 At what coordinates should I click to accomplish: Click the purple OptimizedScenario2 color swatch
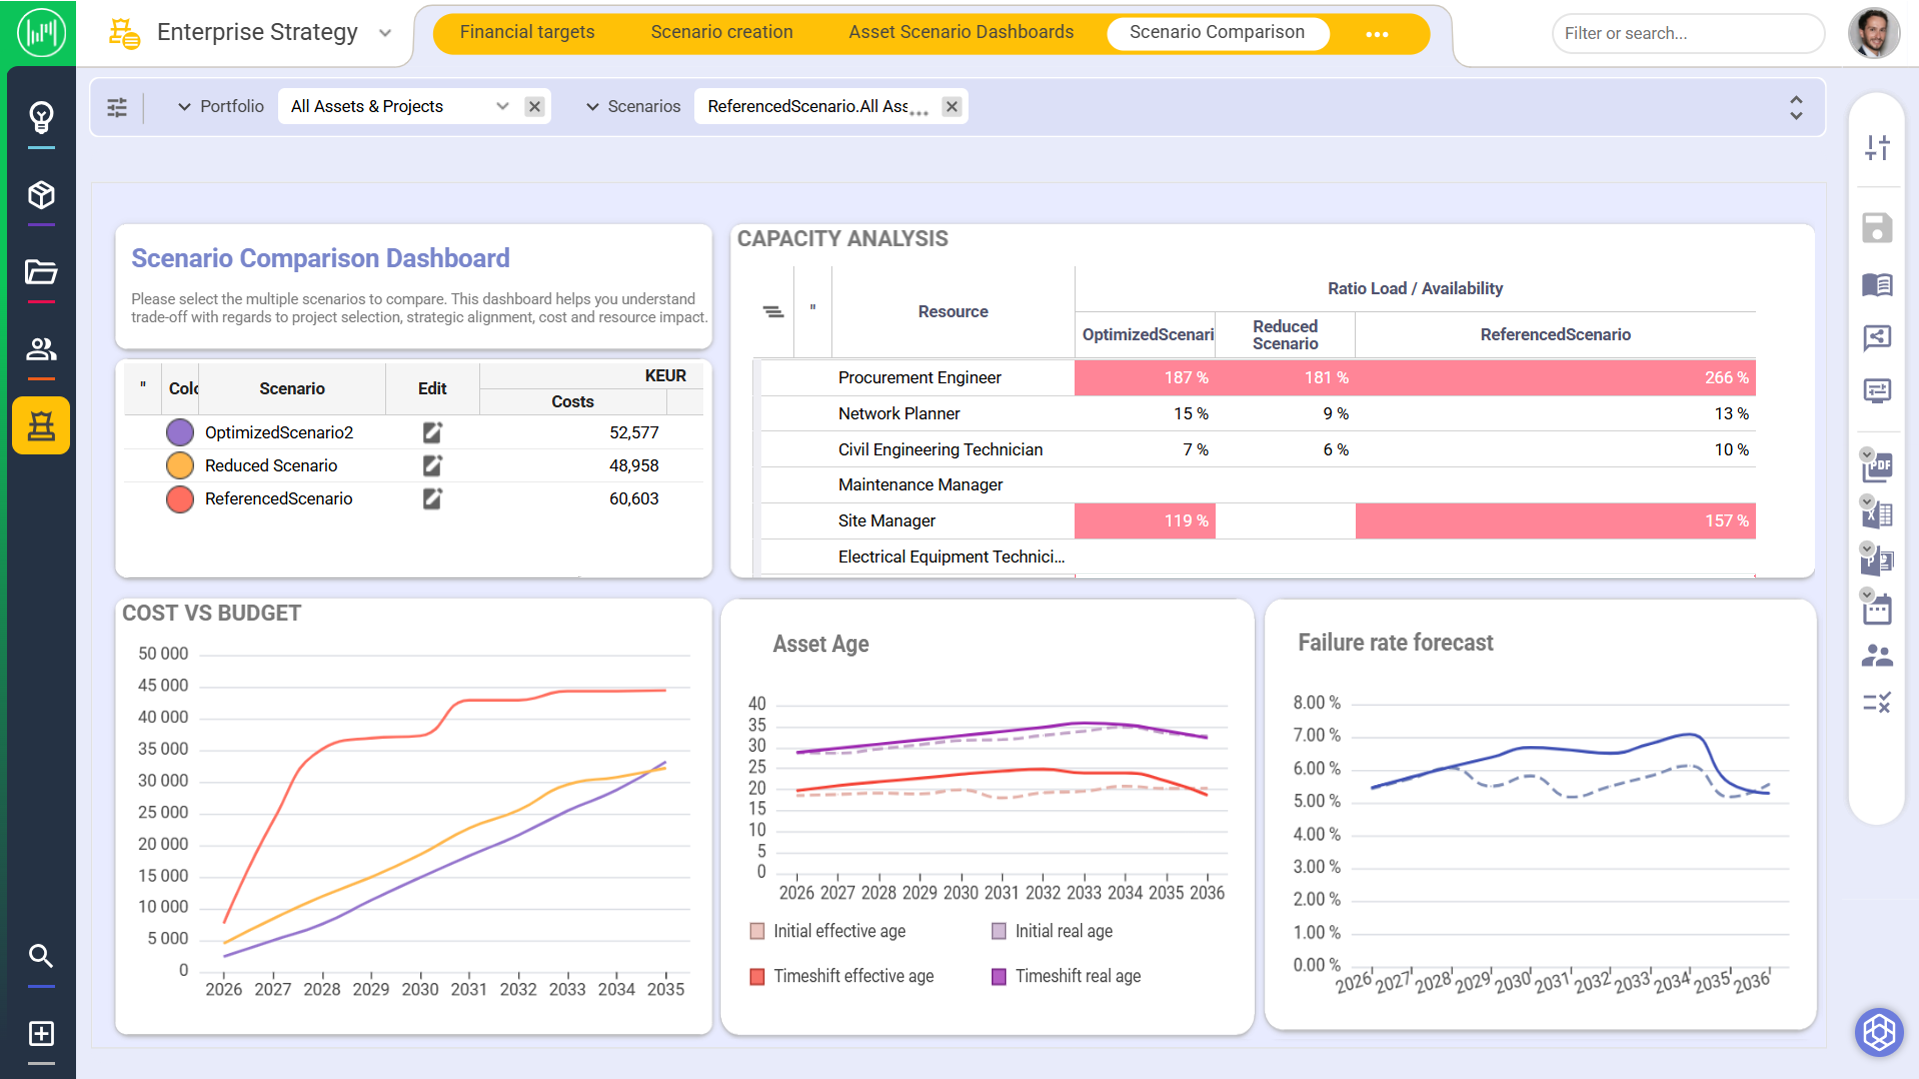[x=180, y=432]
